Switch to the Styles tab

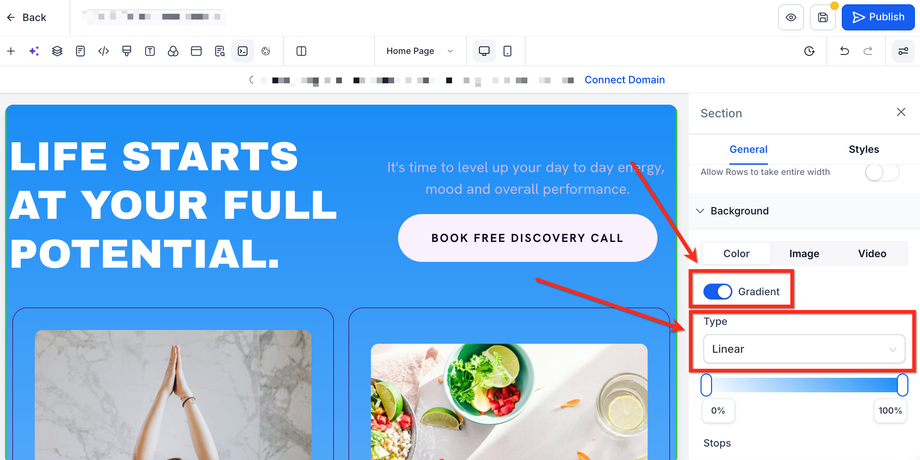point(864,150)
